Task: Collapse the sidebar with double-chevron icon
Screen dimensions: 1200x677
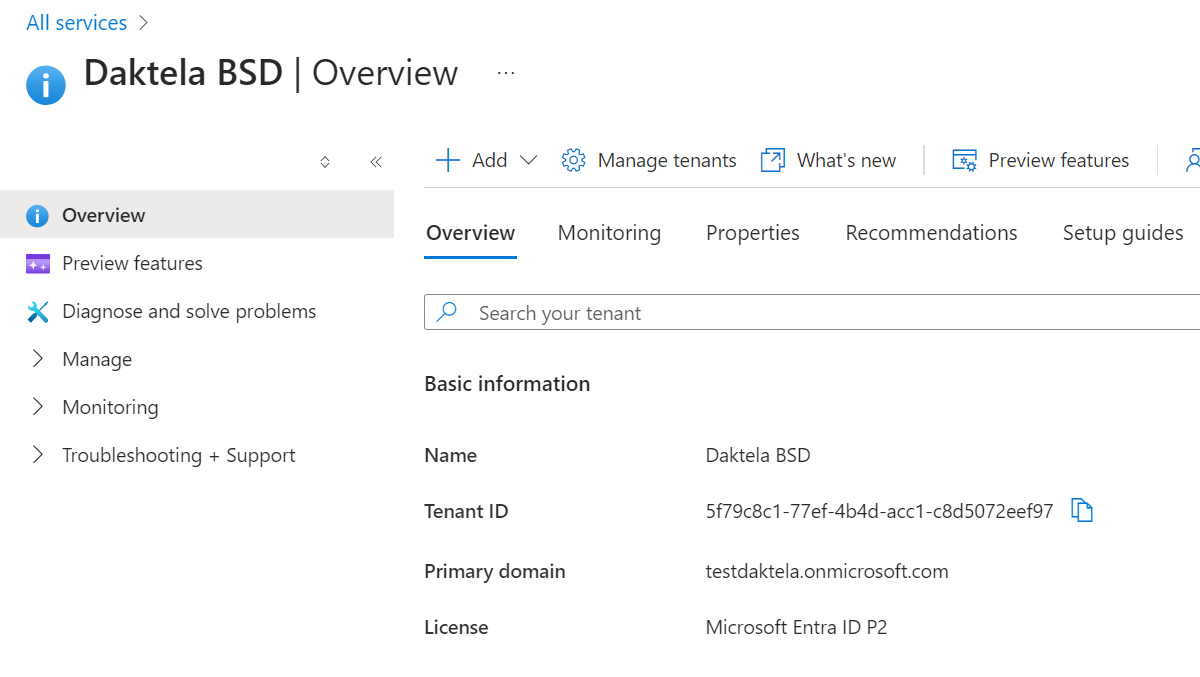Action: [376, 162]
